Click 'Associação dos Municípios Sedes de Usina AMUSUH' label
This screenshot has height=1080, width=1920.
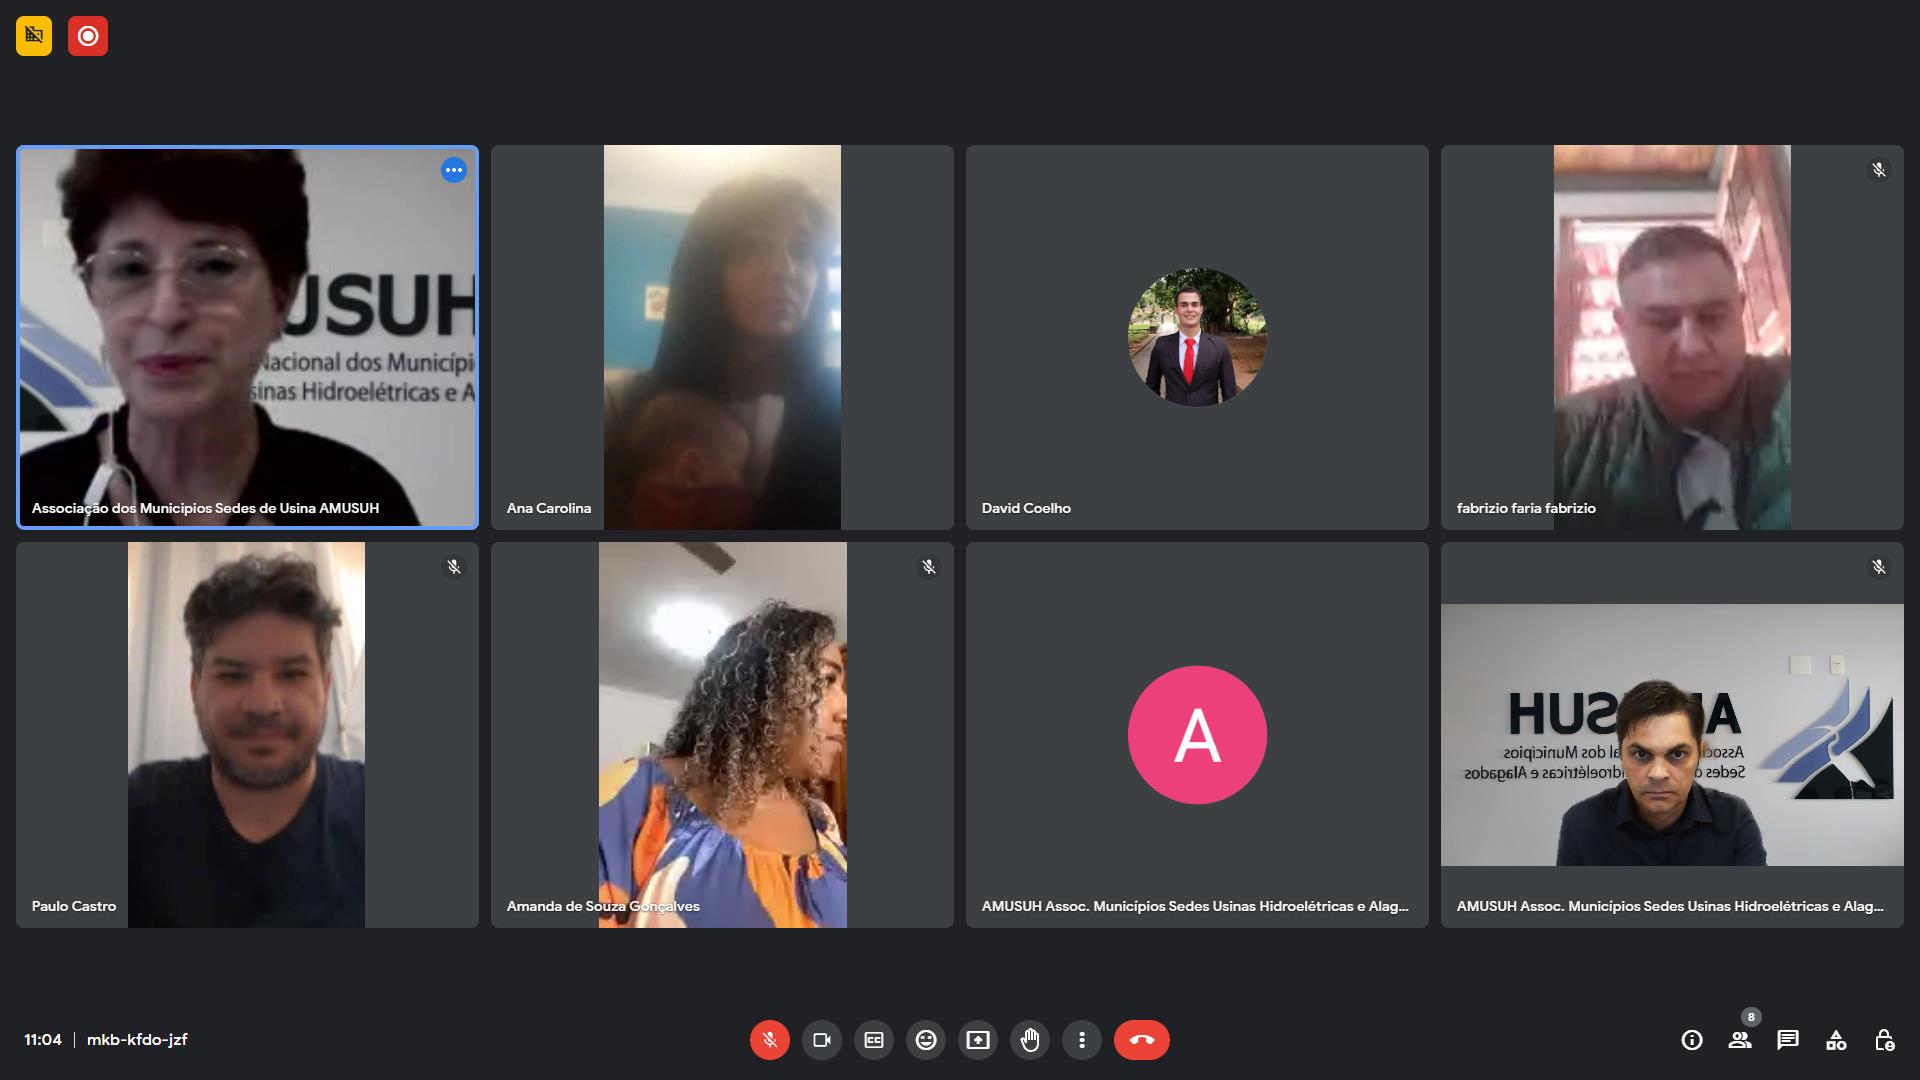click(205, 508)
